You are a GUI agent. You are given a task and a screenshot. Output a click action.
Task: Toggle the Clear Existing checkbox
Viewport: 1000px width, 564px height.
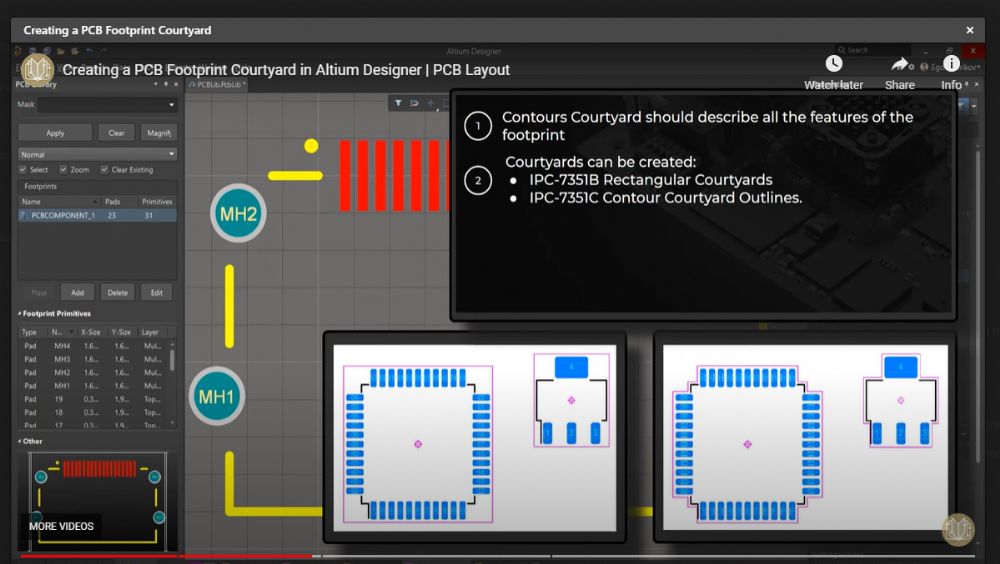(104, 170)
